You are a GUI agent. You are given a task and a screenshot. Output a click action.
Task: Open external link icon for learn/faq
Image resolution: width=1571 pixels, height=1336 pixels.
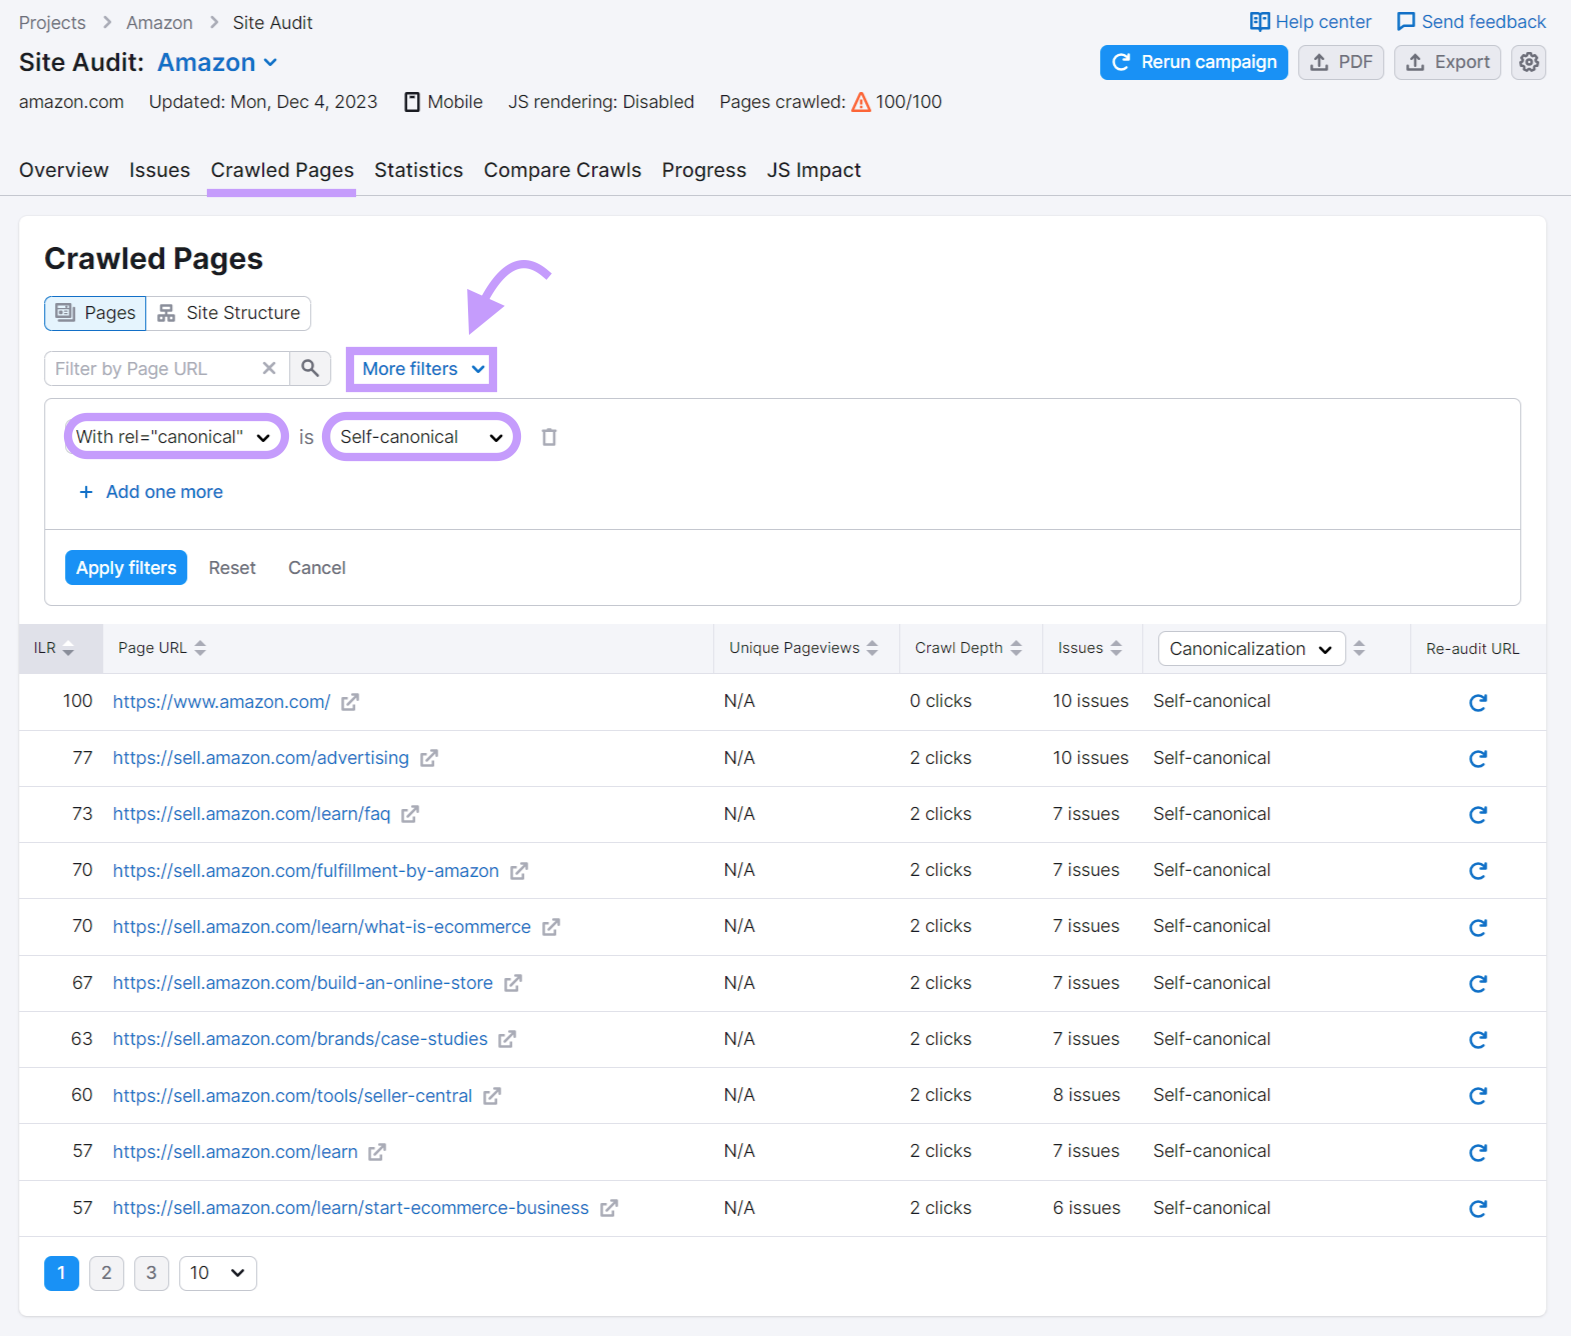409,814
